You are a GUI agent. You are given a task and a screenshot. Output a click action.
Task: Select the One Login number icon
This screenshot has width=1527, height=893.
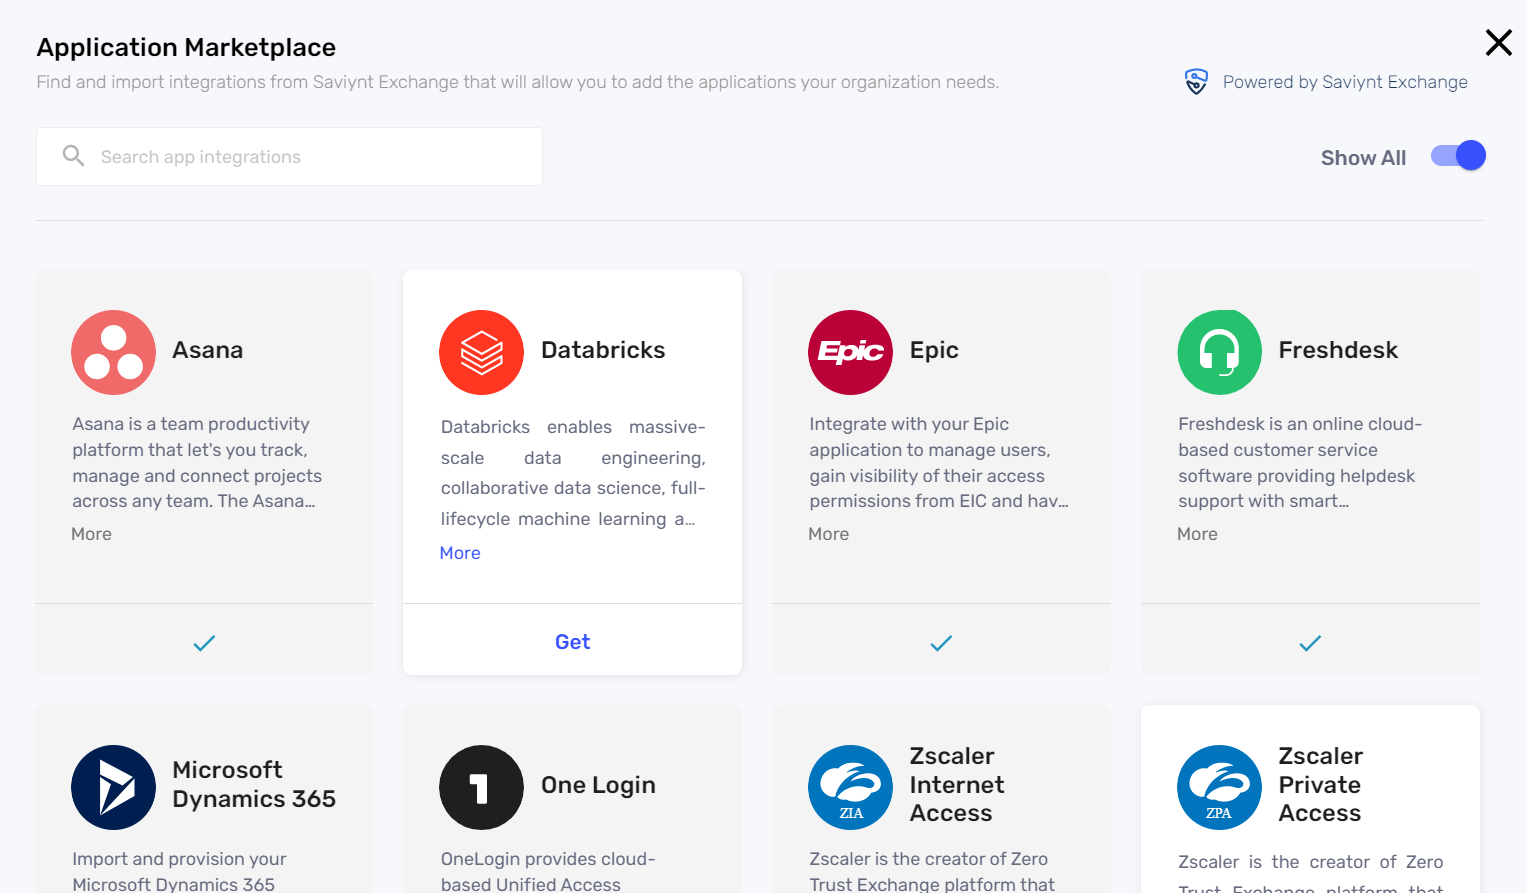[481, 787]
